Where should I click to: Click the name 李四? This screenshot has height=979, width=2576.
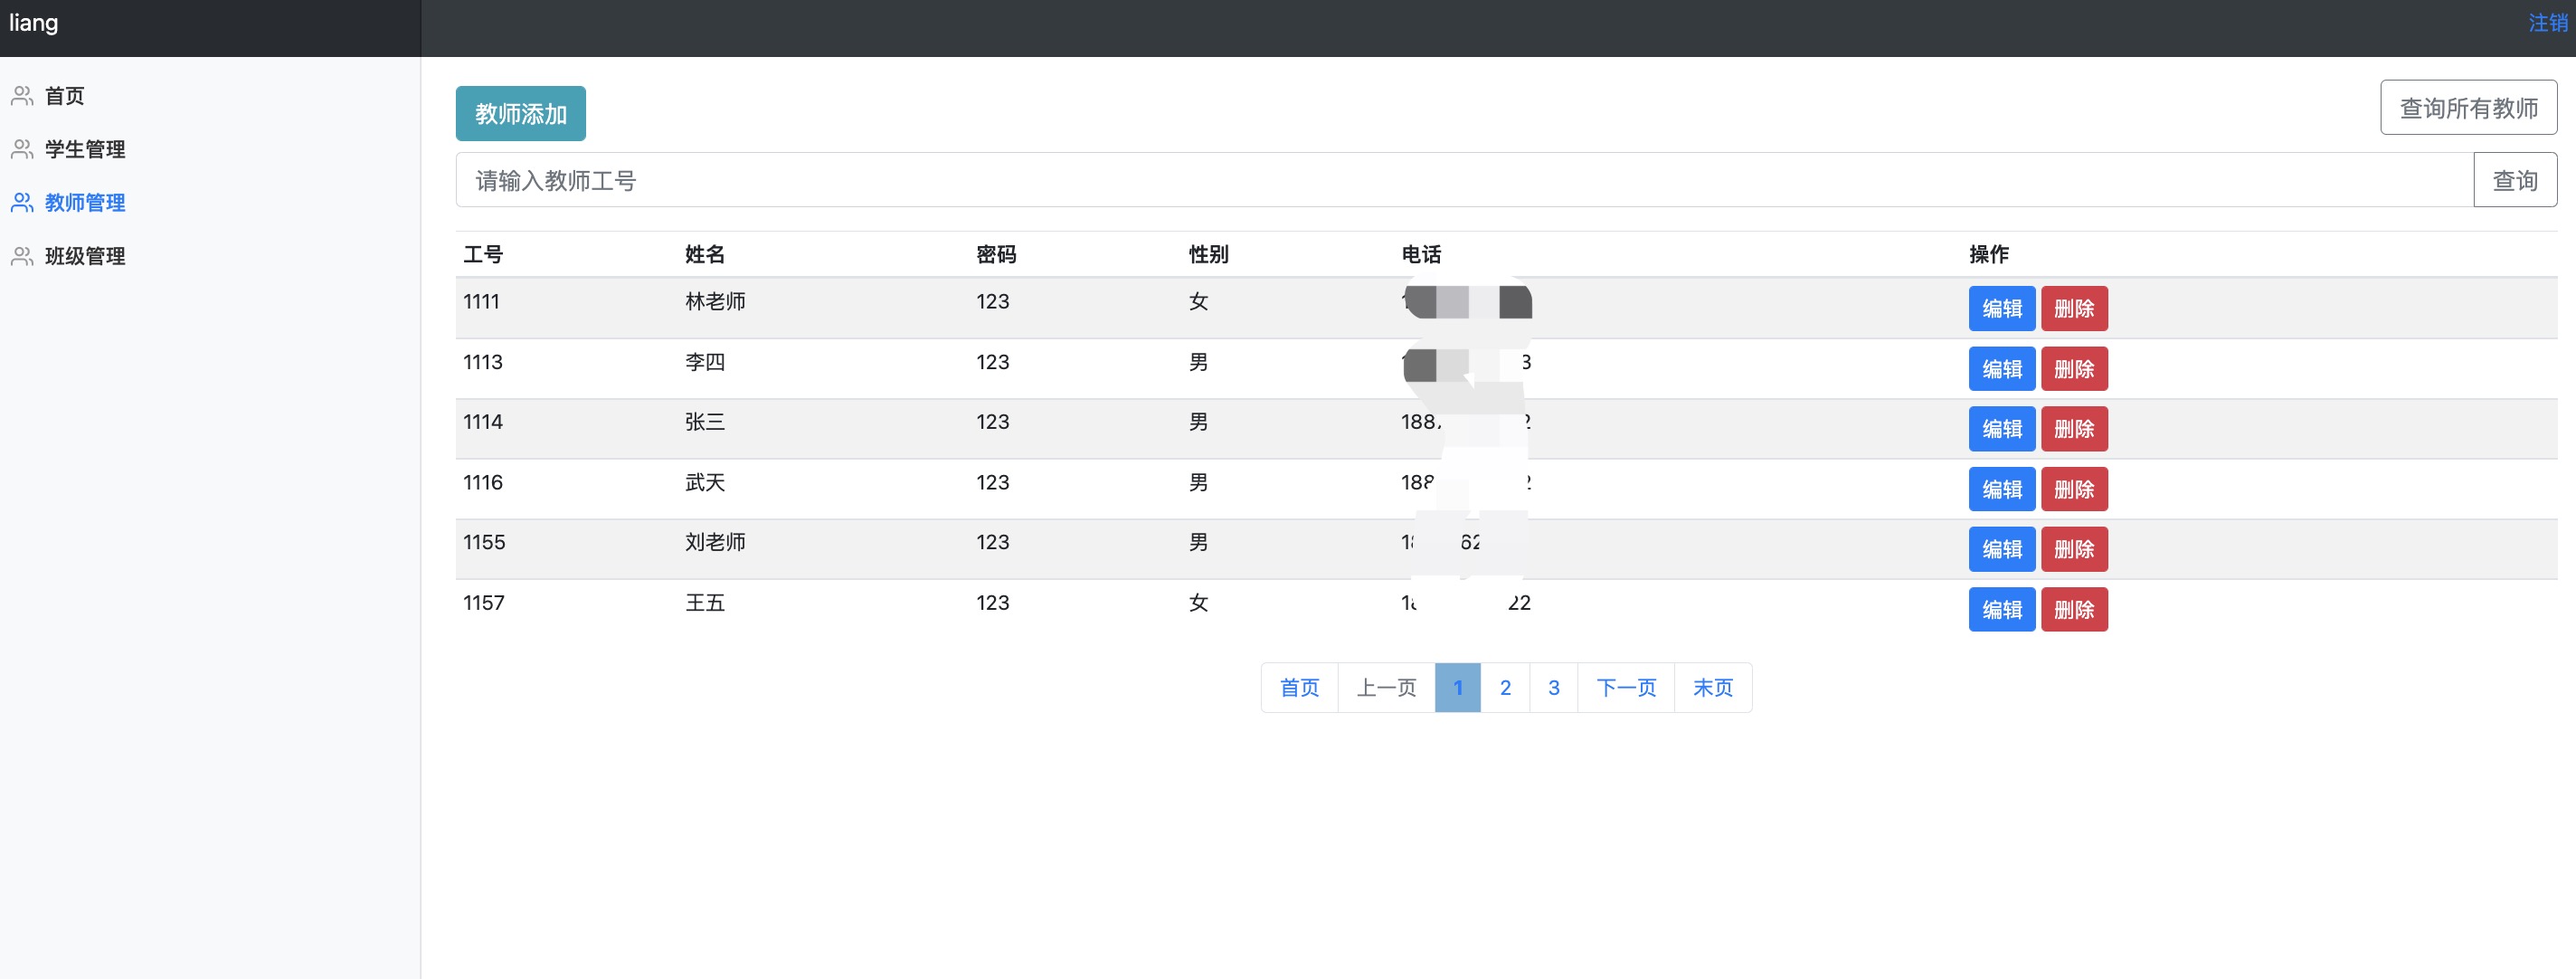click(705, 362)
